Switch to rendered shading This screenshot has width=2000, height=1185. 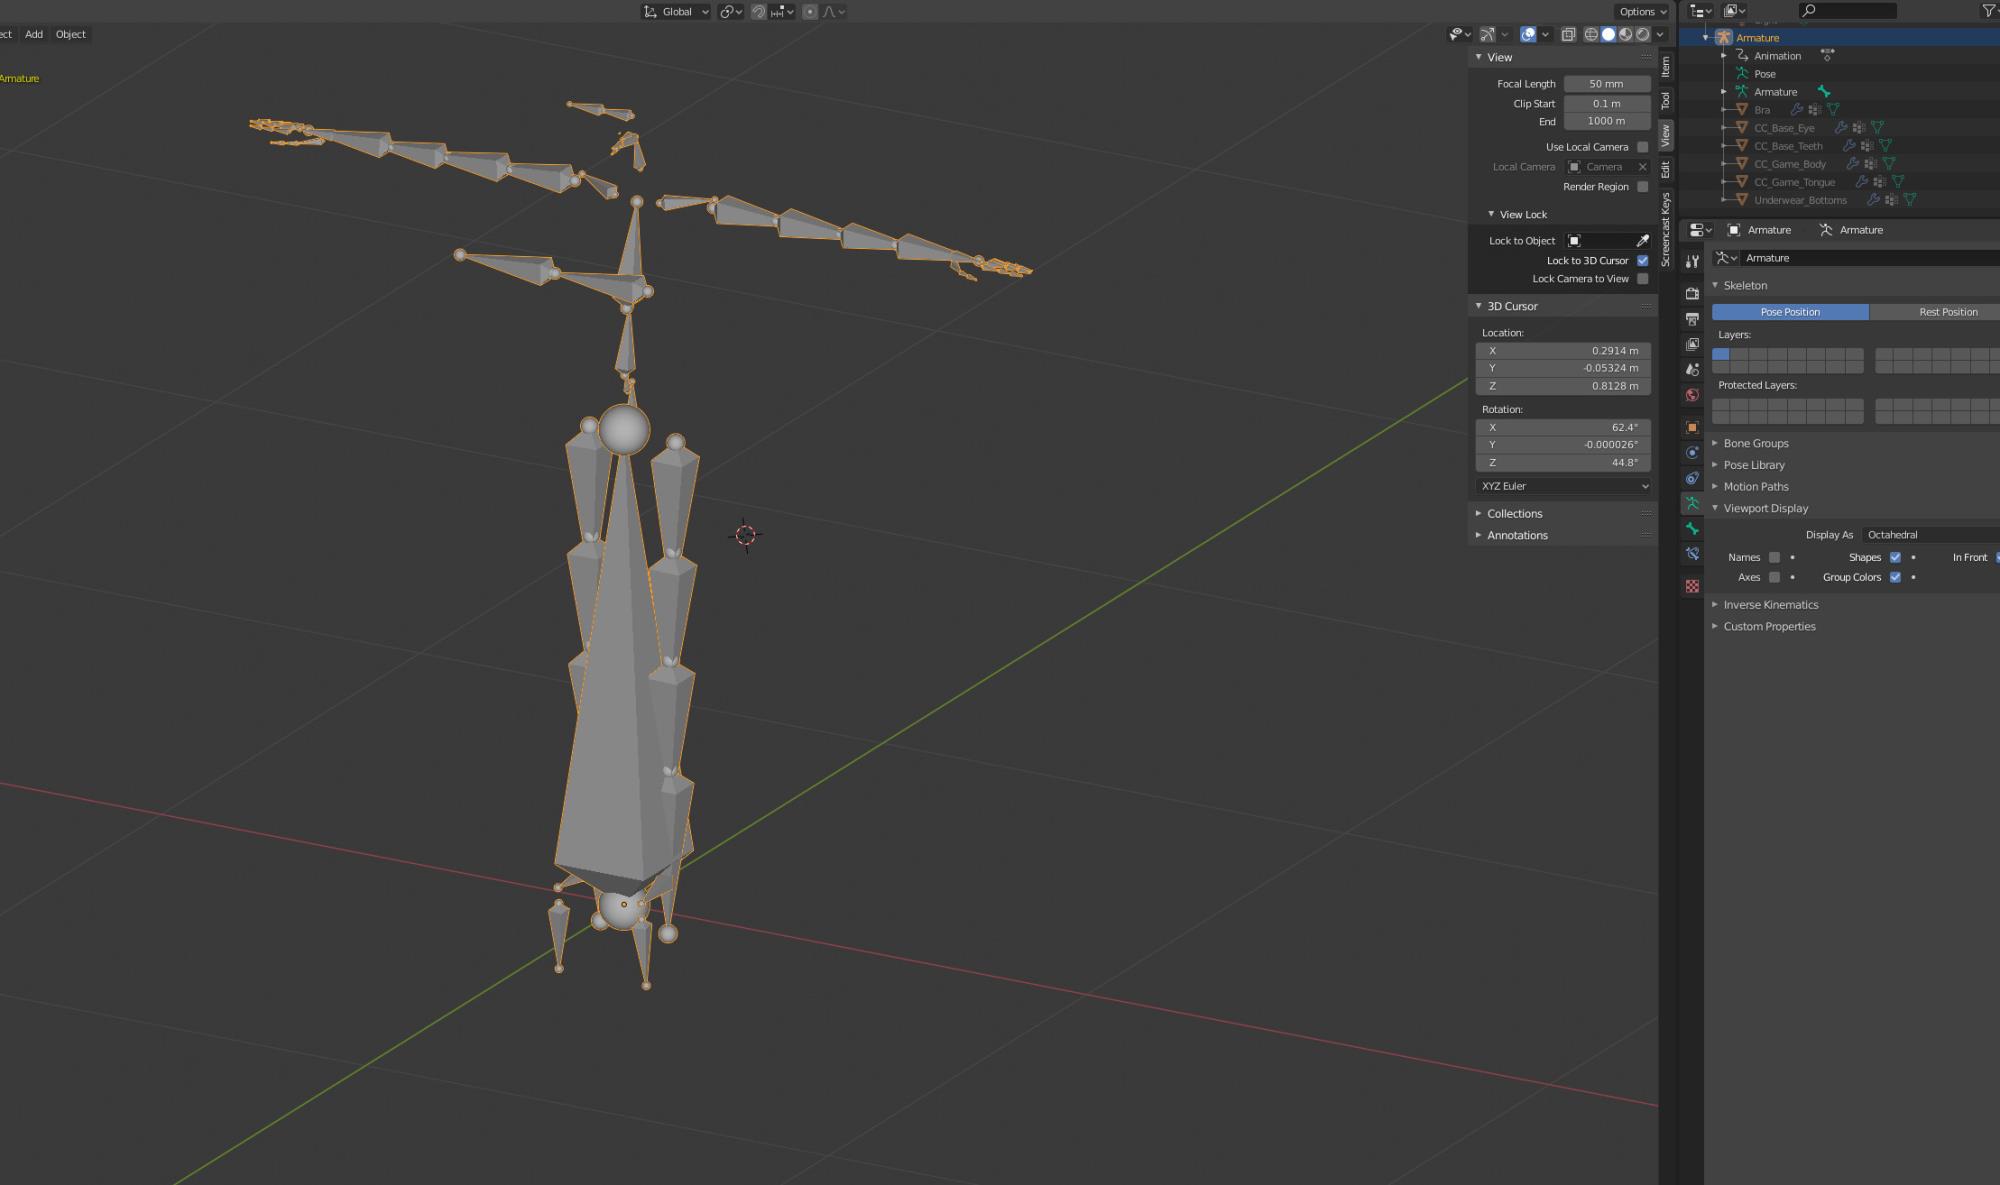(1642, 35)
